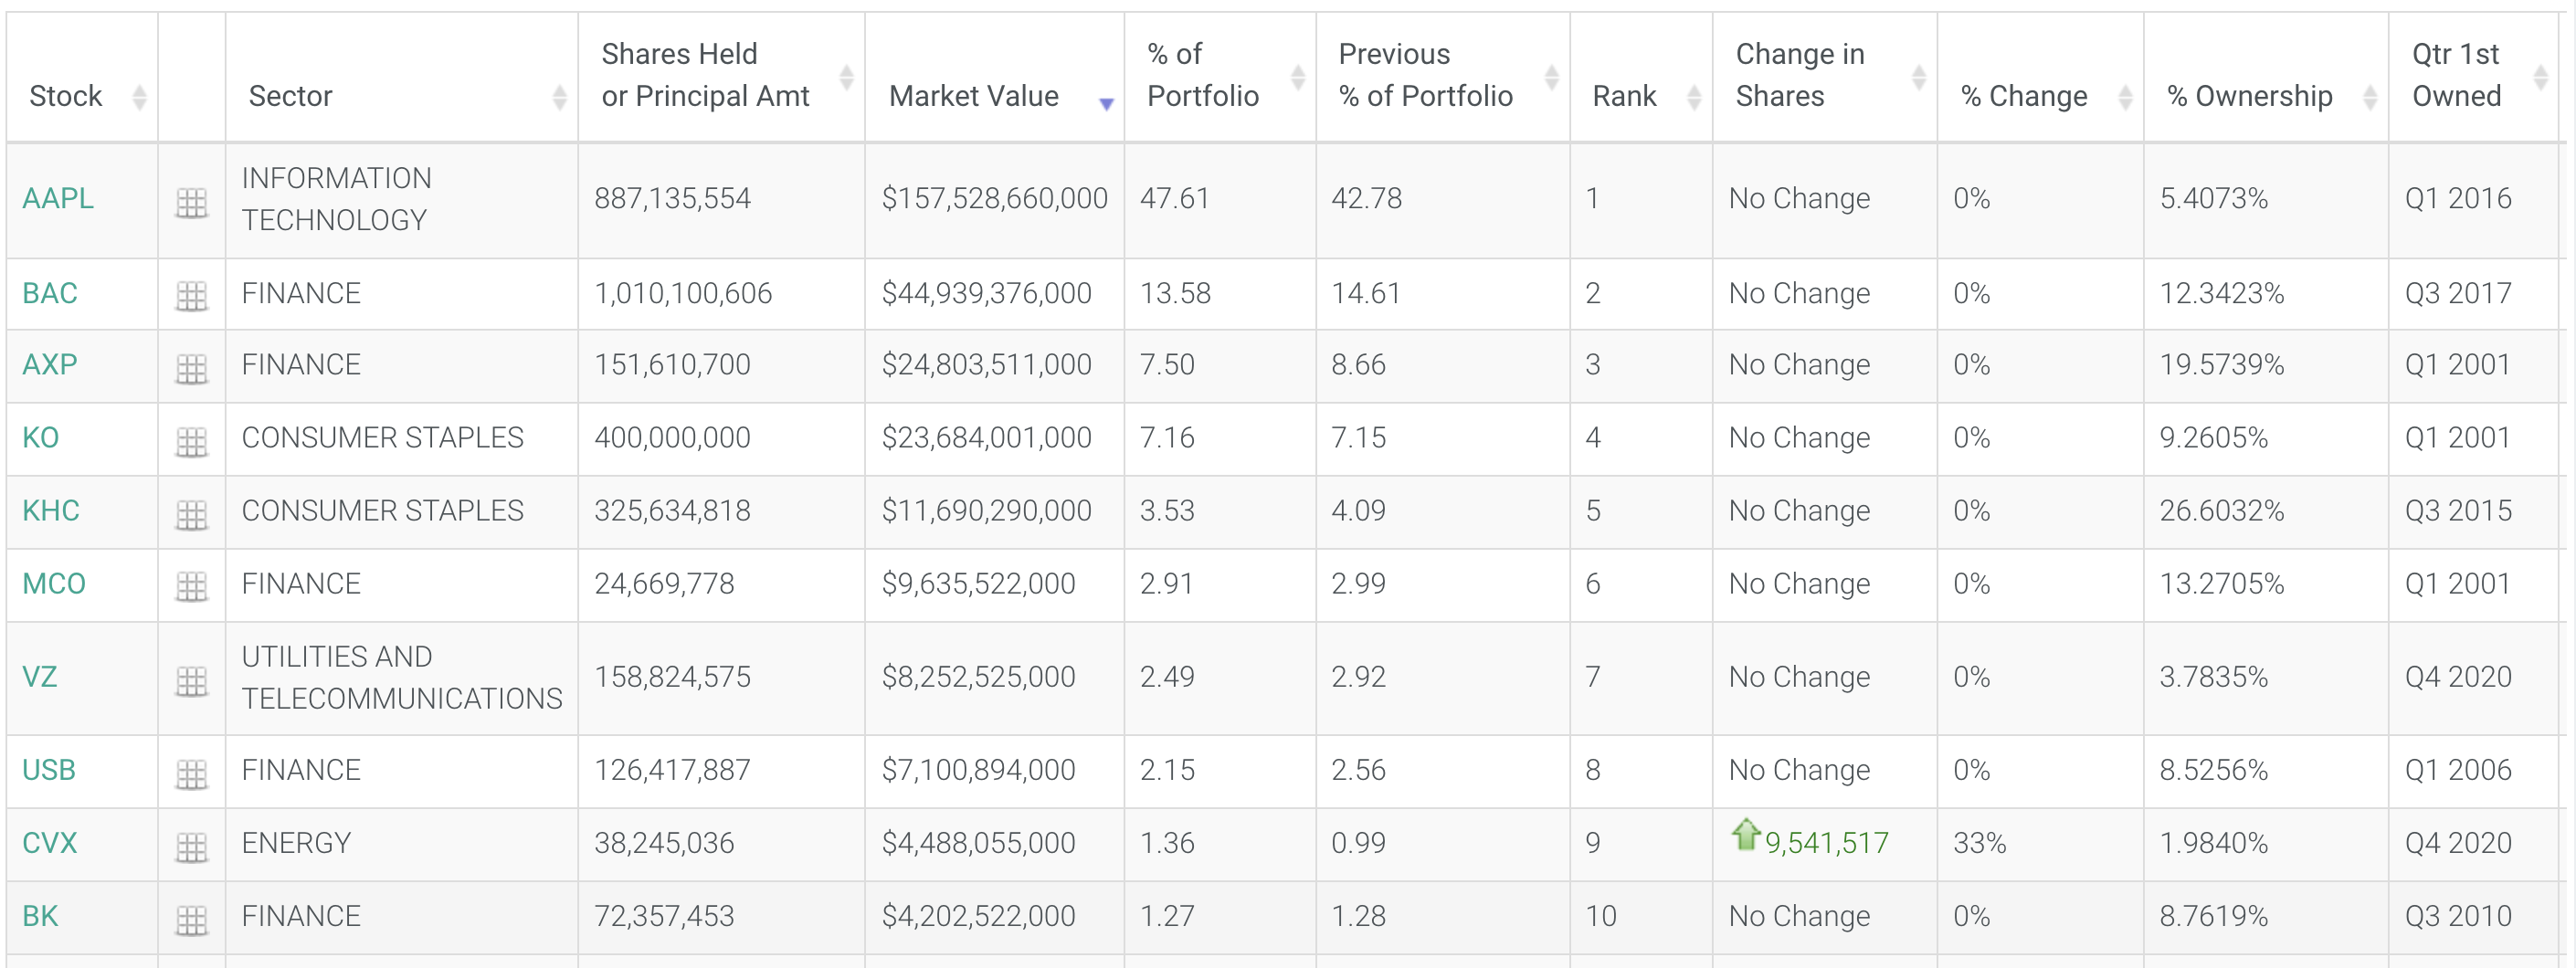
Task: Select the CVX share change 9,541,517
Action: [1826, 843]
